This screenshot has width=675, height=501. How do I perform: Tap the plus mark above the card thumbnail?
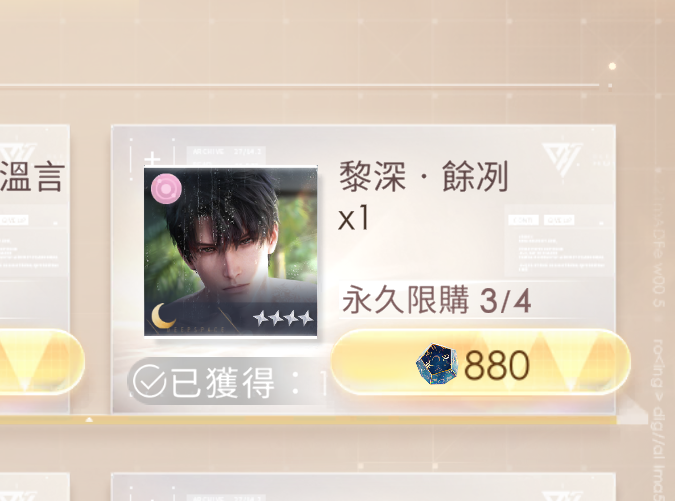coord(153,158)
